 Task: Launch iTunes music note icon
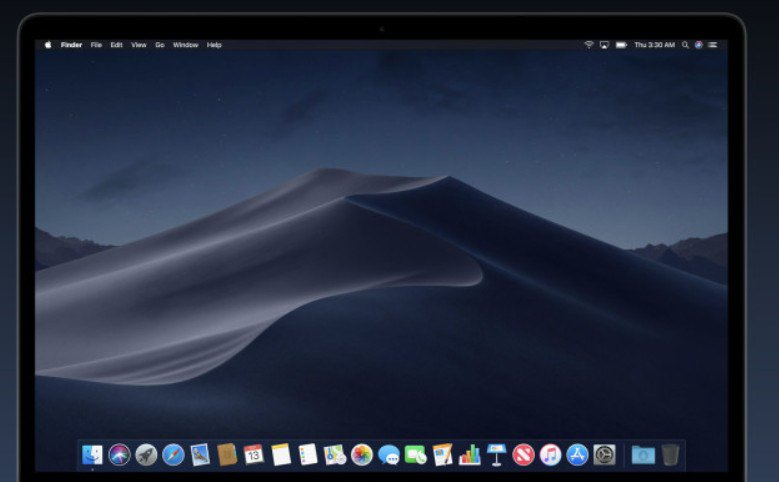click(x=550, y=455)
